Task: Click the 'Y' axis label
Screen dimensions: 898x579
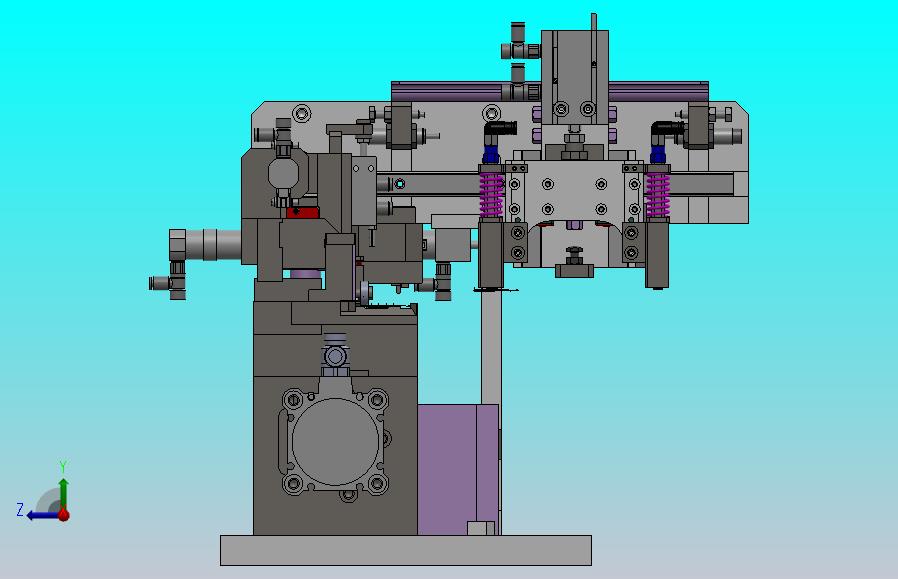Action: tap(64, 466)
